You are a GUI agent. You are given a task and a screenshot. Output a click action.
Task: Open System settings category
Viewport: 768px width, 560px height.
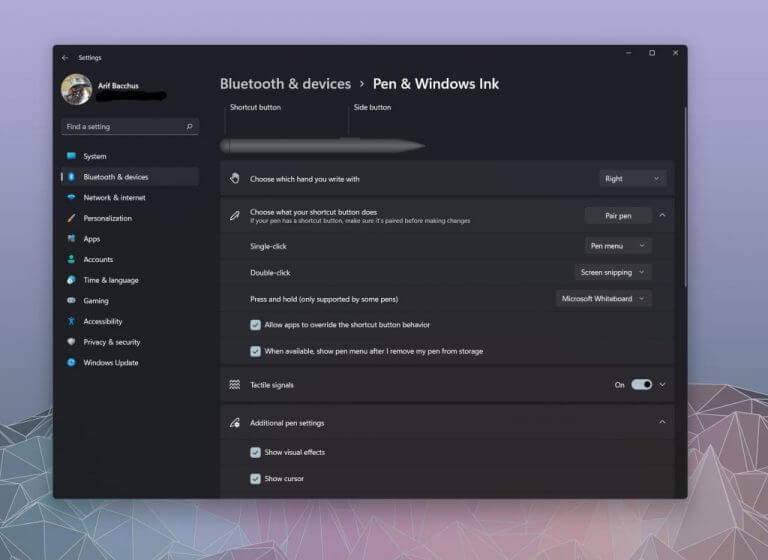tap(130, 156)
